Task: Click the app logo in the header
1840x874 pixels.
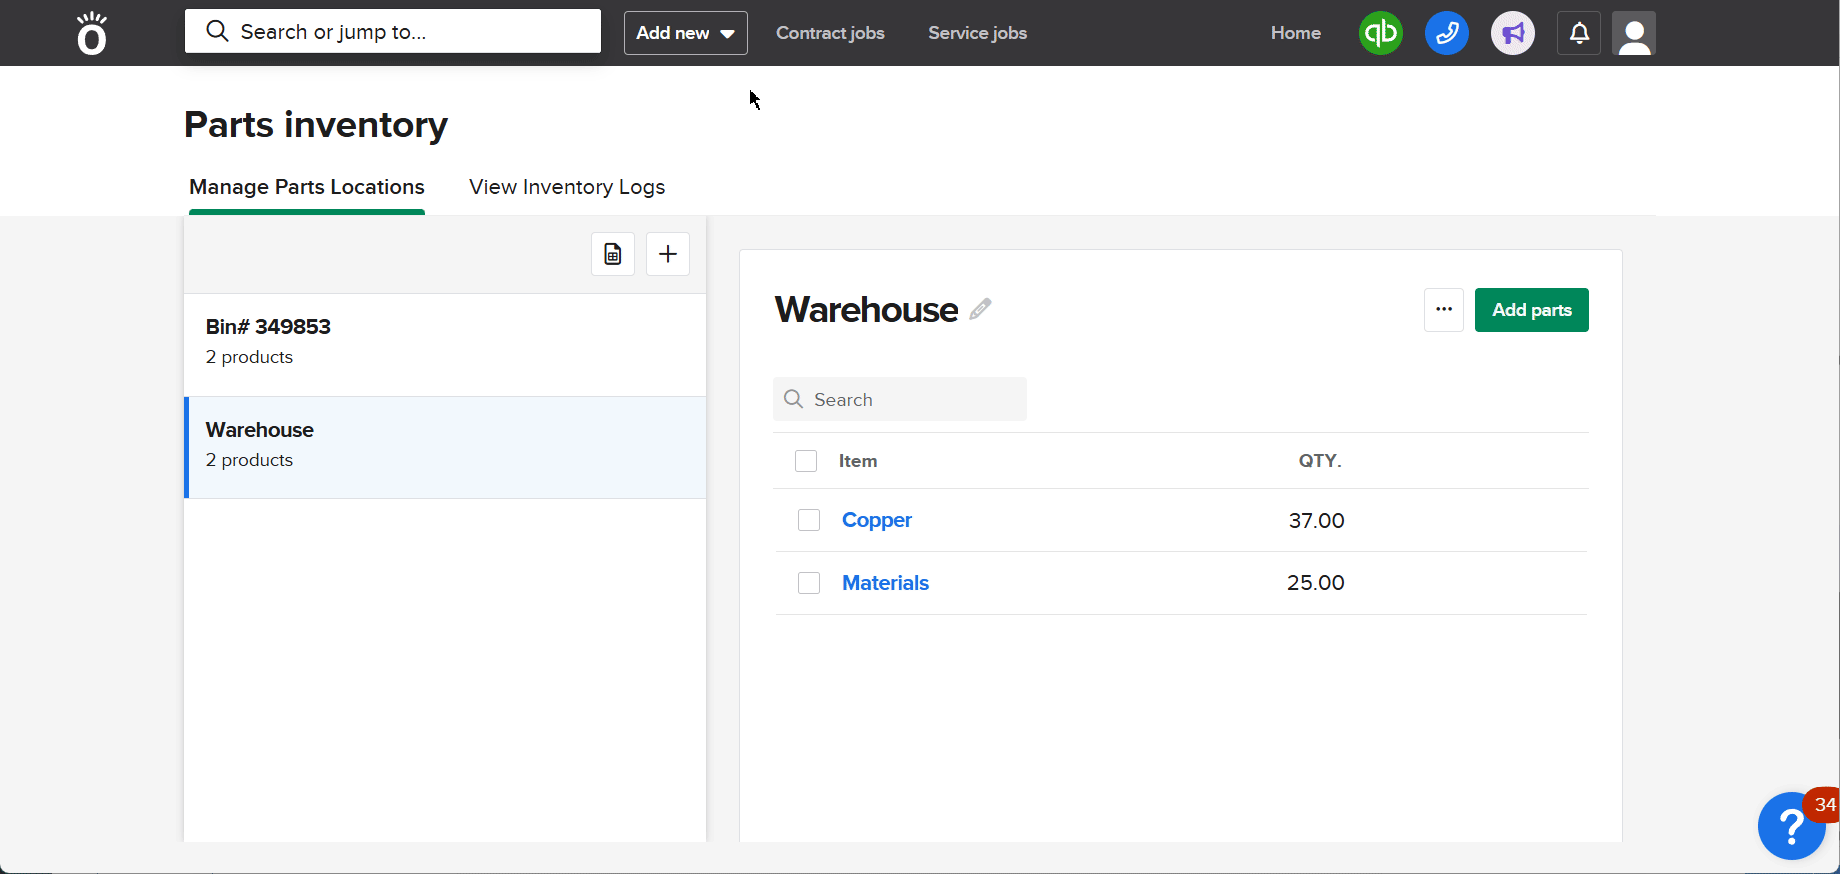Action: pyautogui.click(x=92, y=33)
